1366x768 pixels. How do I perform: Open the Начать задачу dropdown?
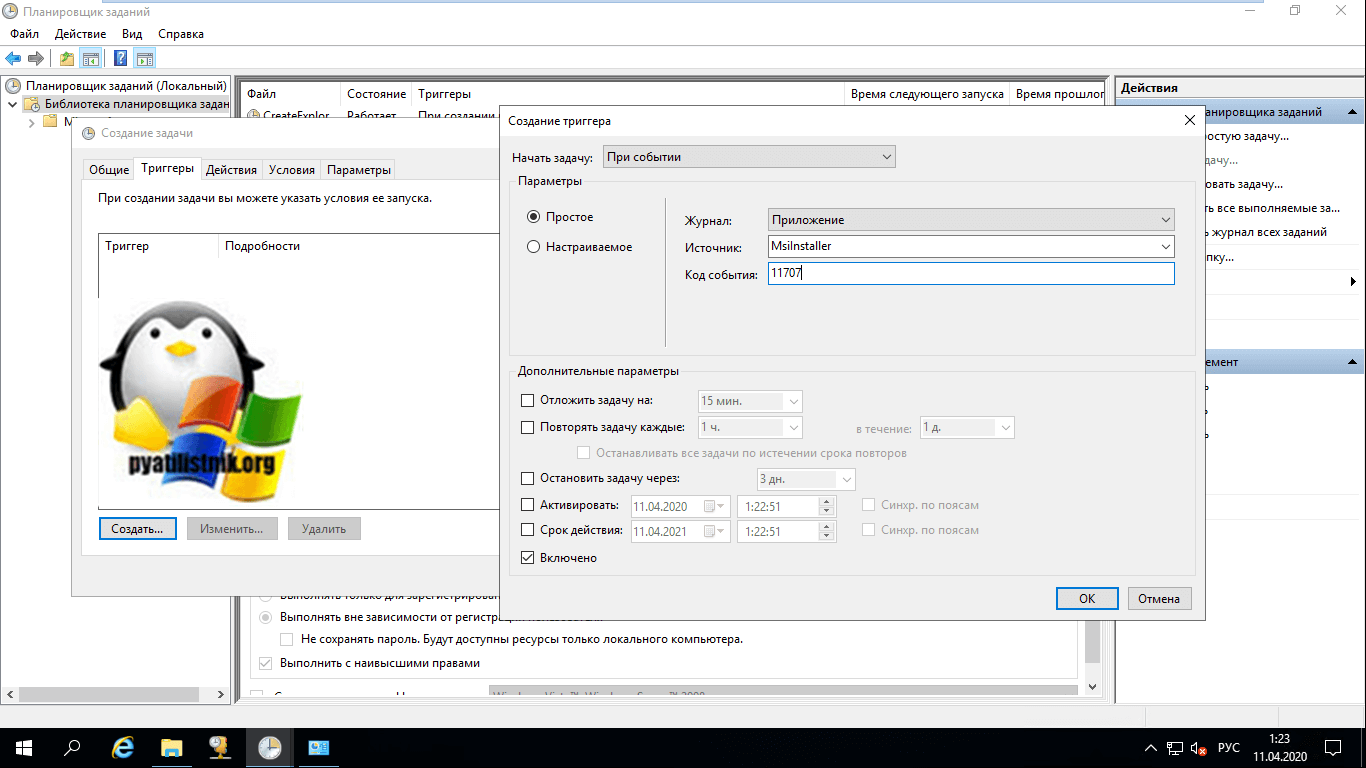[749, 157]
